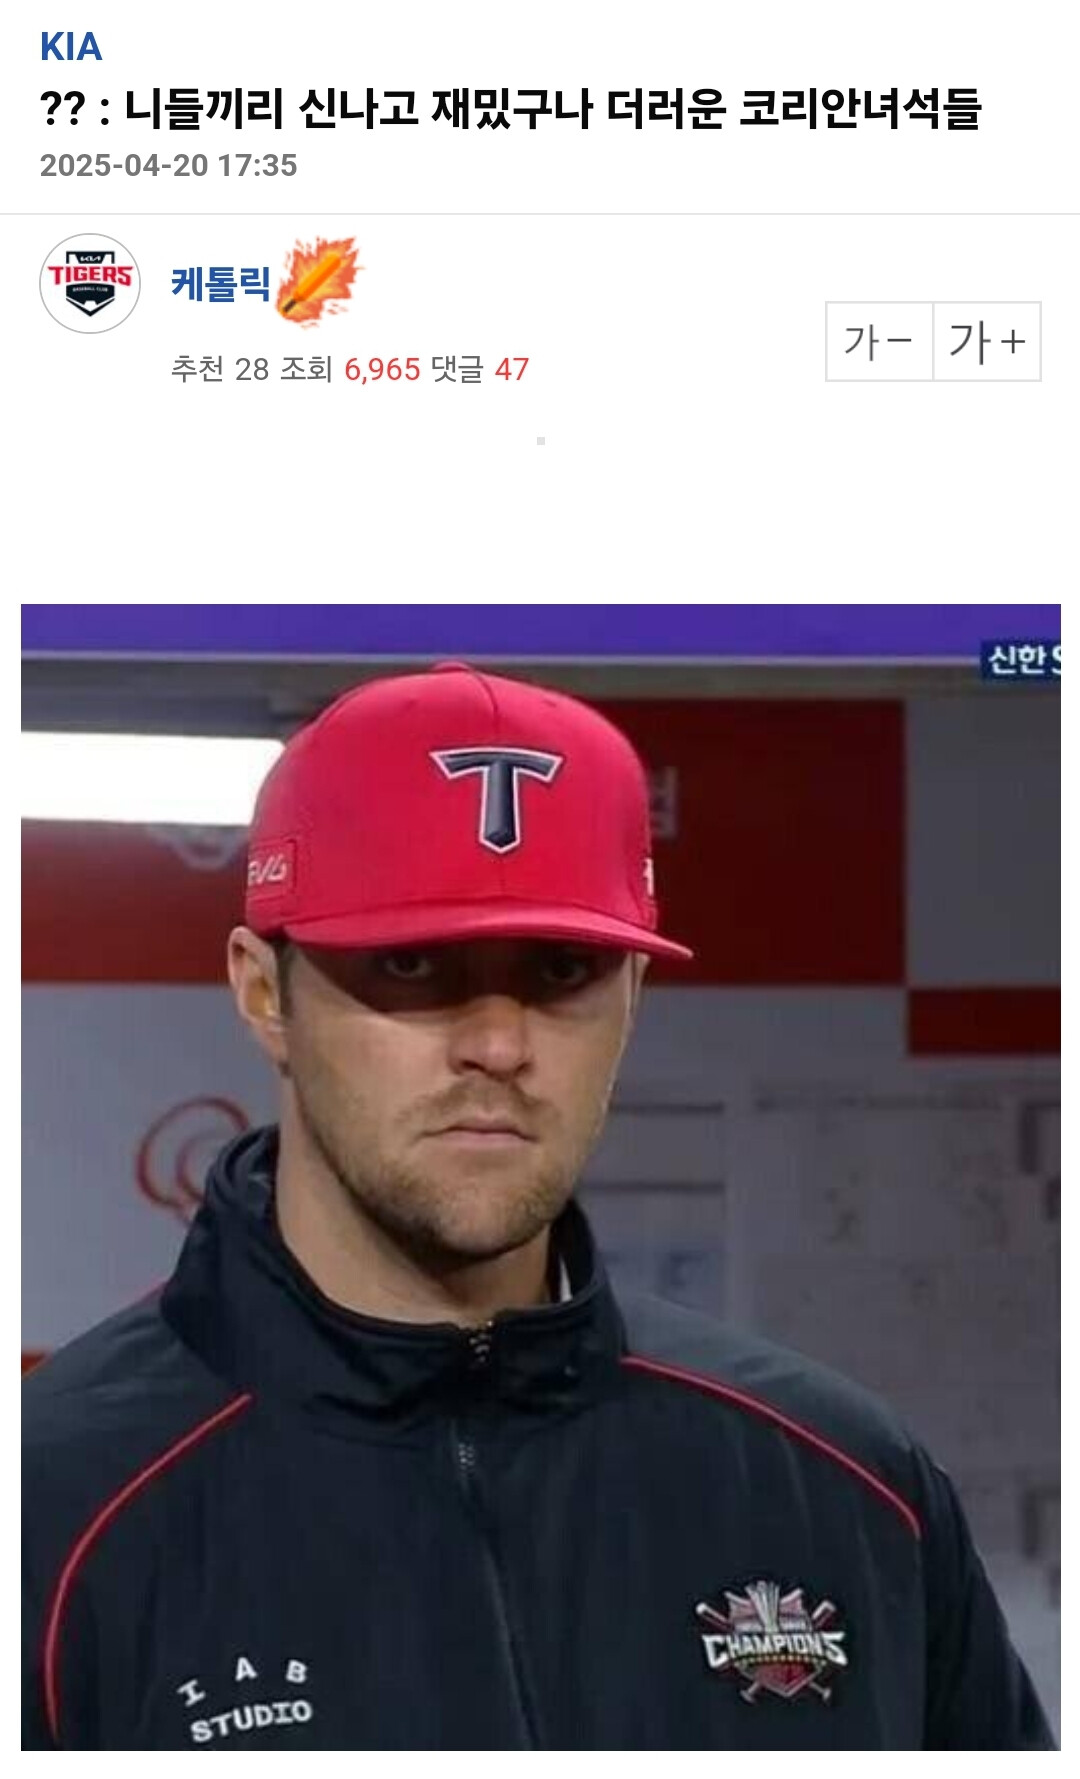The width and height of the screenshot is (1080, 1779).
Task: Click the 조회 6,965 view count
Action: pos(350,369)
